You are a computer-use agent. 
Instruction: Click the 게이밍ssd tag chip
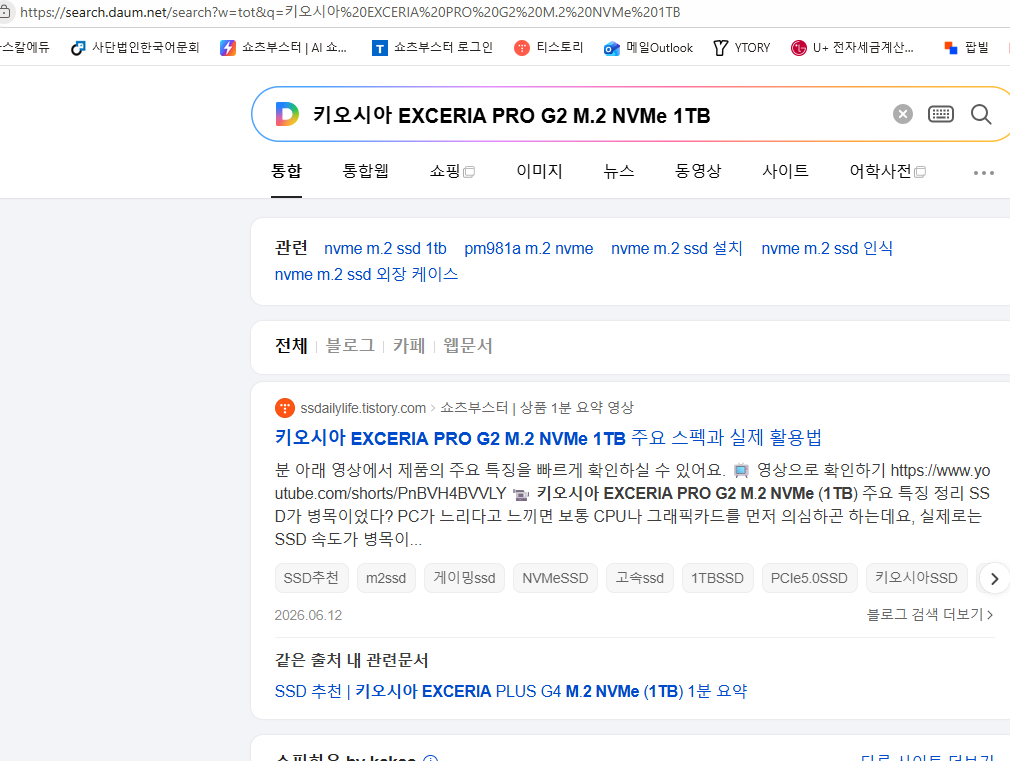[x=464, y=578]
